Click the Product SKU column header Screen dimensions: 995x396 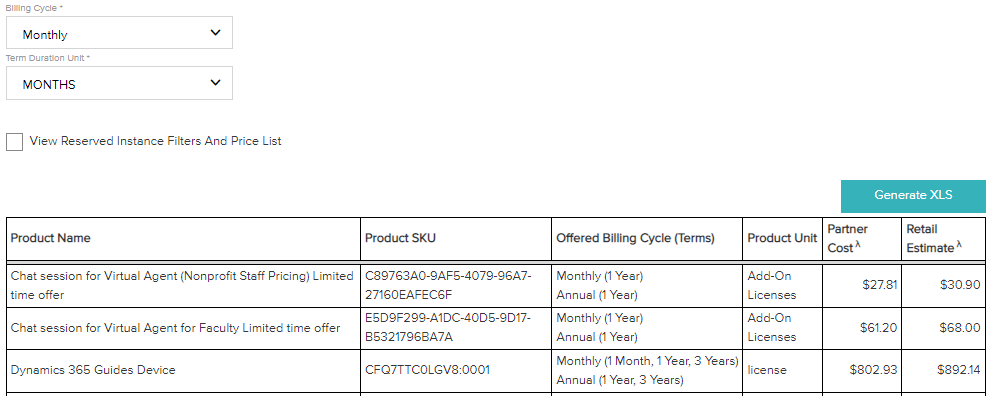point(400,239)
